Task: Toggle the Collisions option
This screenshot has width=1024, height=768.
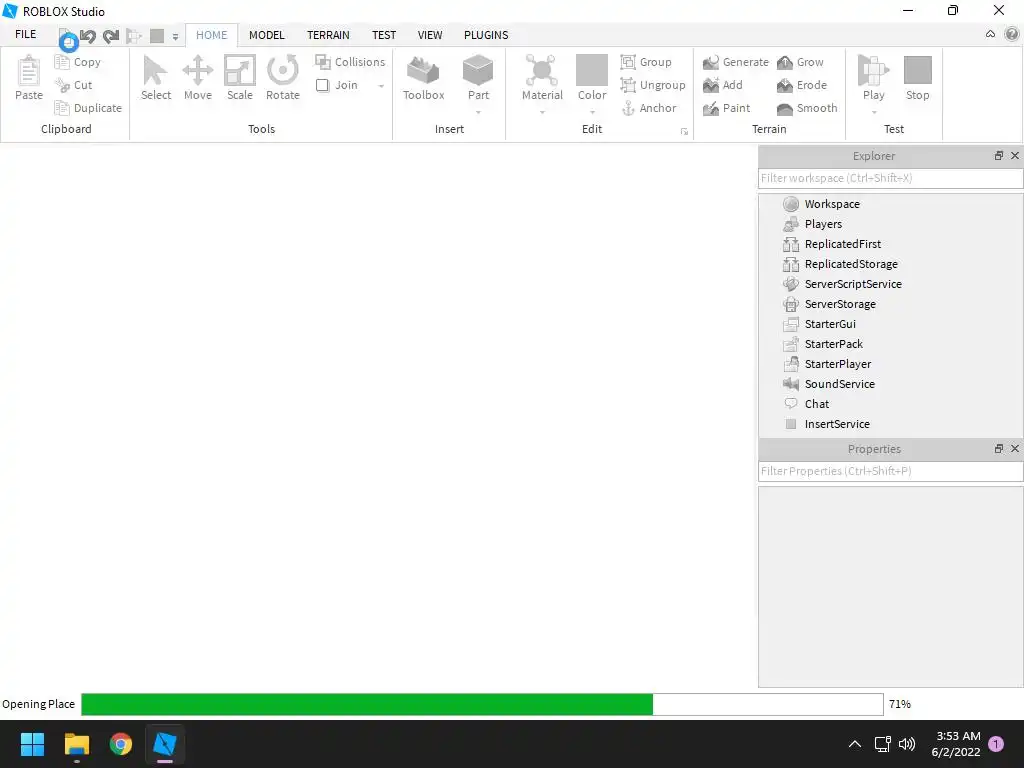Action: point(350,62)
